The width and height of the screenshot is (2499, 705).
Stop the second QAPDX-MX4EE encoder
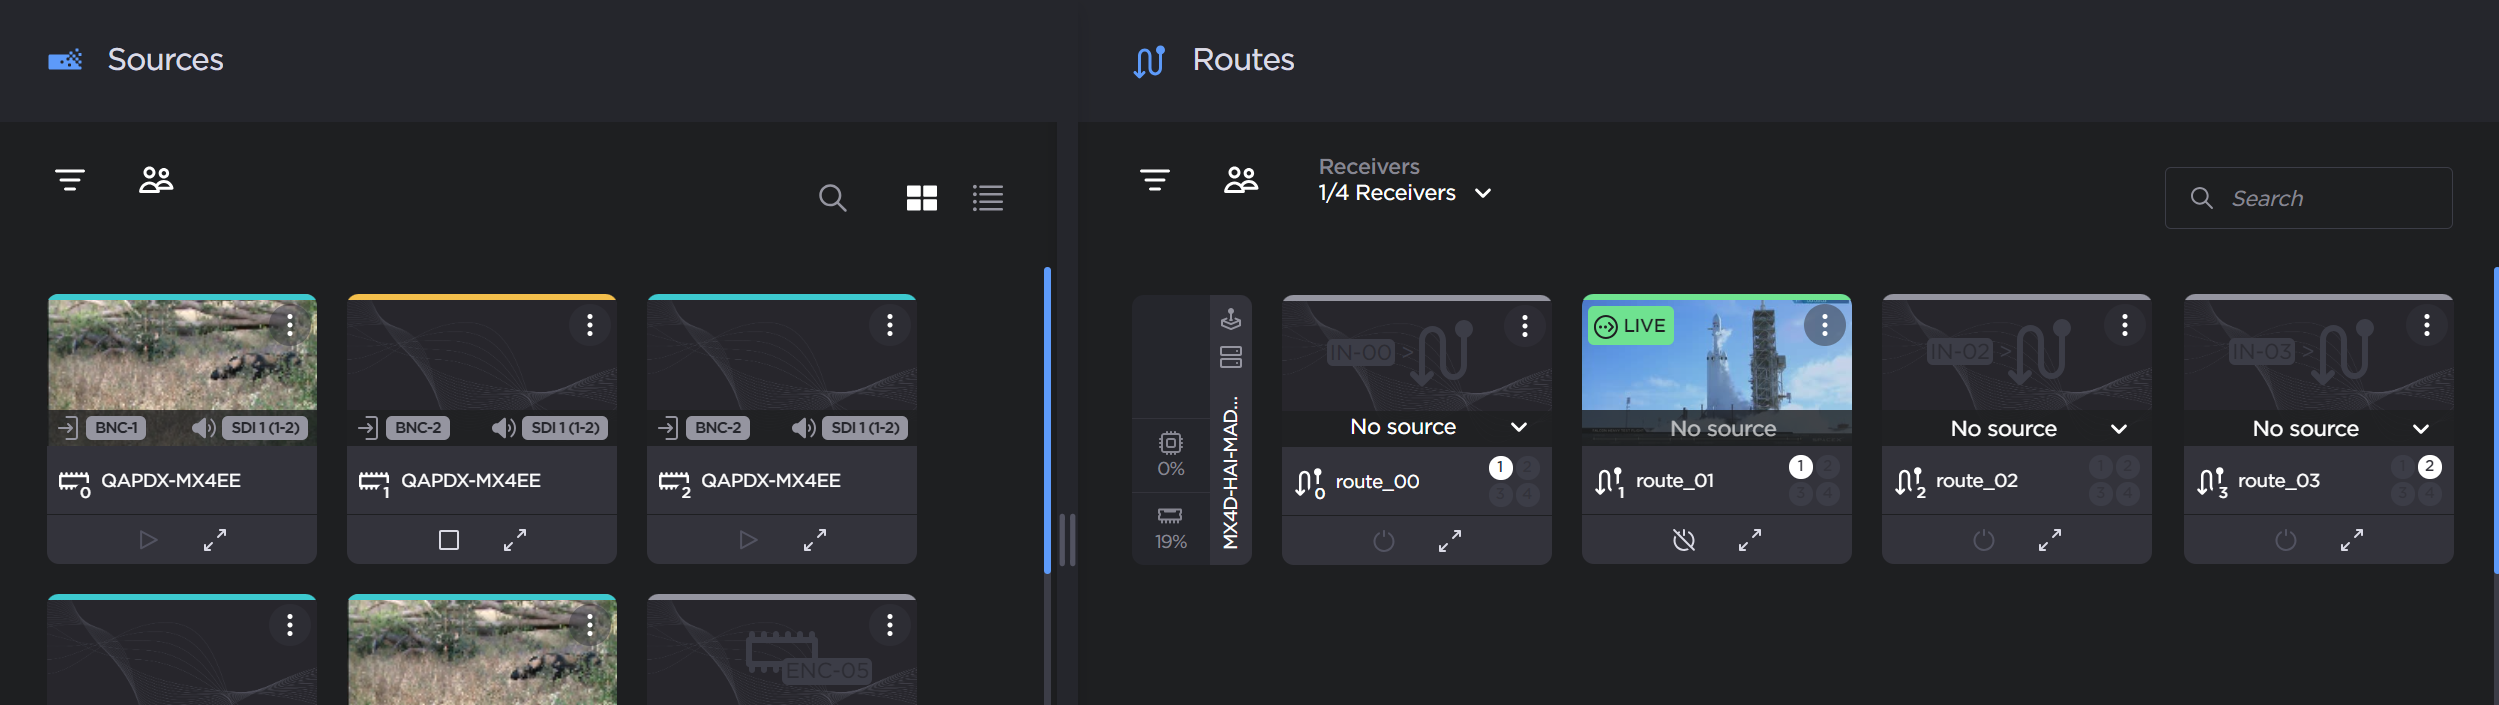coord(449,540)
